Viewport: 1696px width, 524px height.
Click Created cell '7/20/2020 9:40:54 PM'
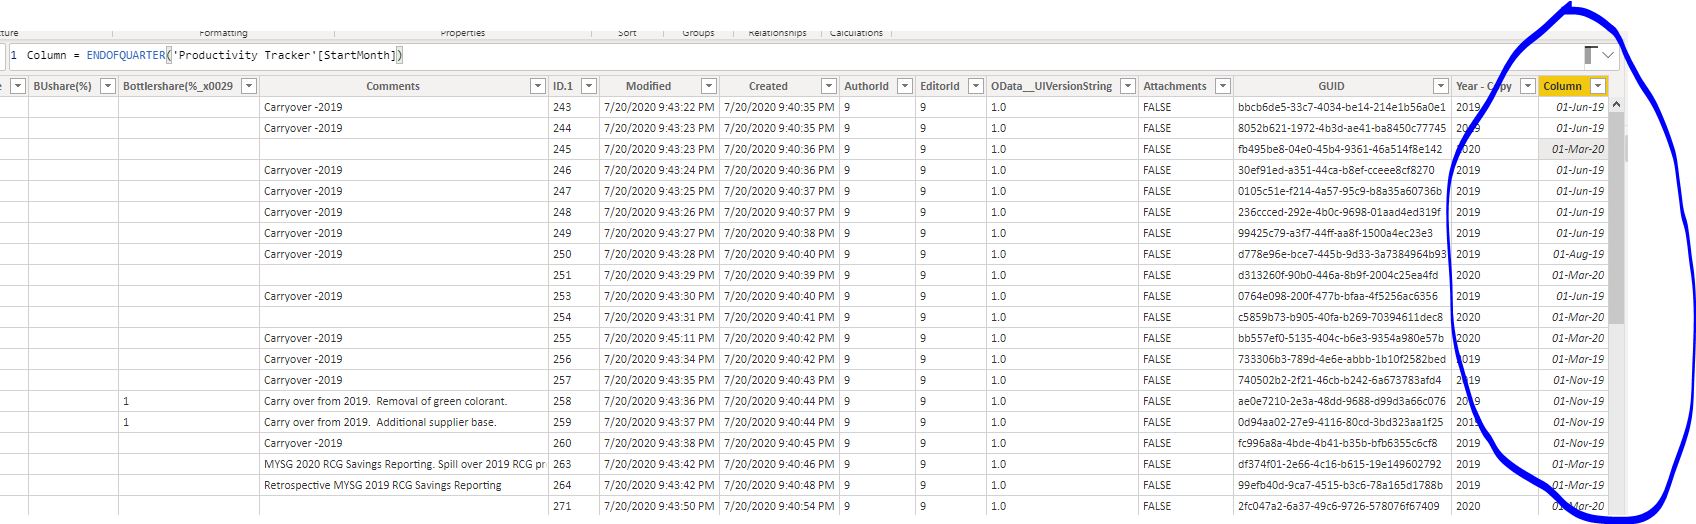779,506
